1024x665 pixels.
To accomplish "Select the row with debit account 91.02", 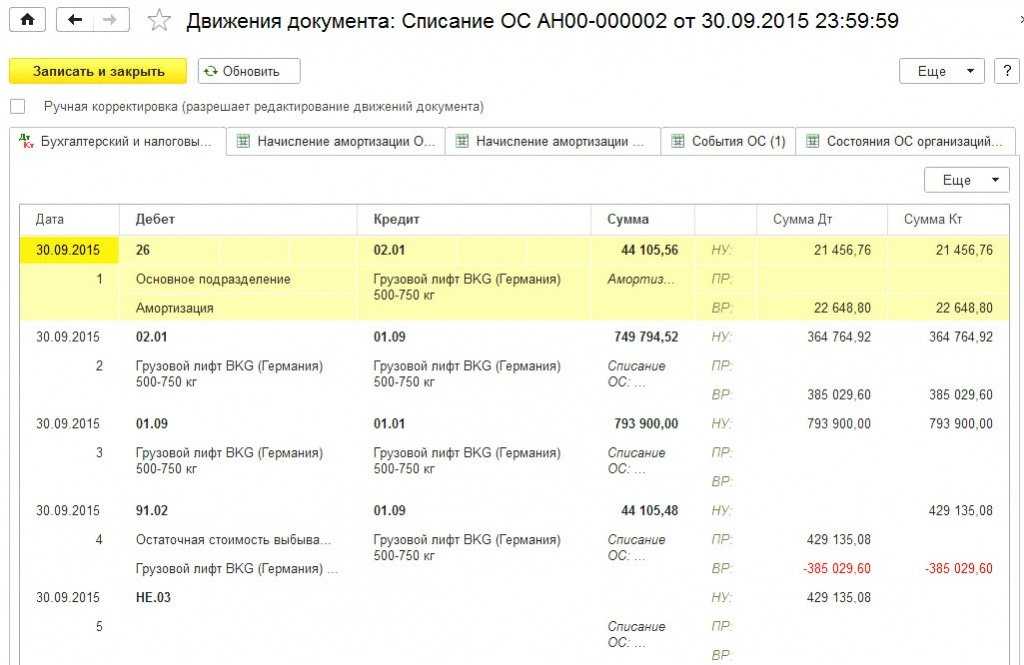I will [x=152, y=510].
